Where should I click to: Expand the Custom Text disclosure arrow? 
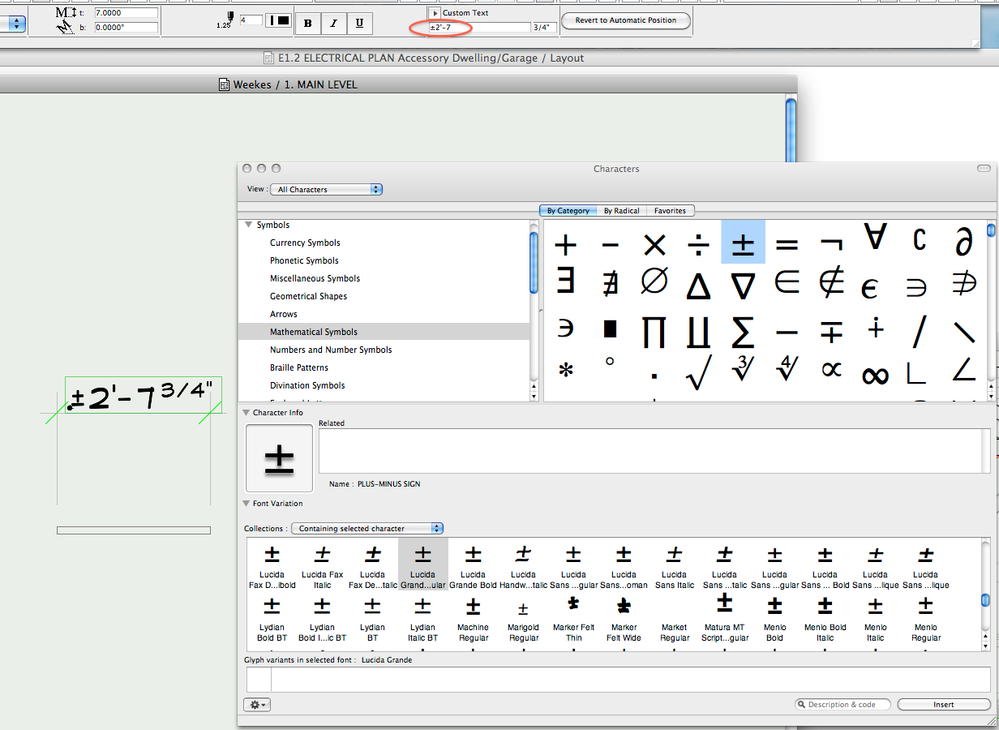coord(434,13)
